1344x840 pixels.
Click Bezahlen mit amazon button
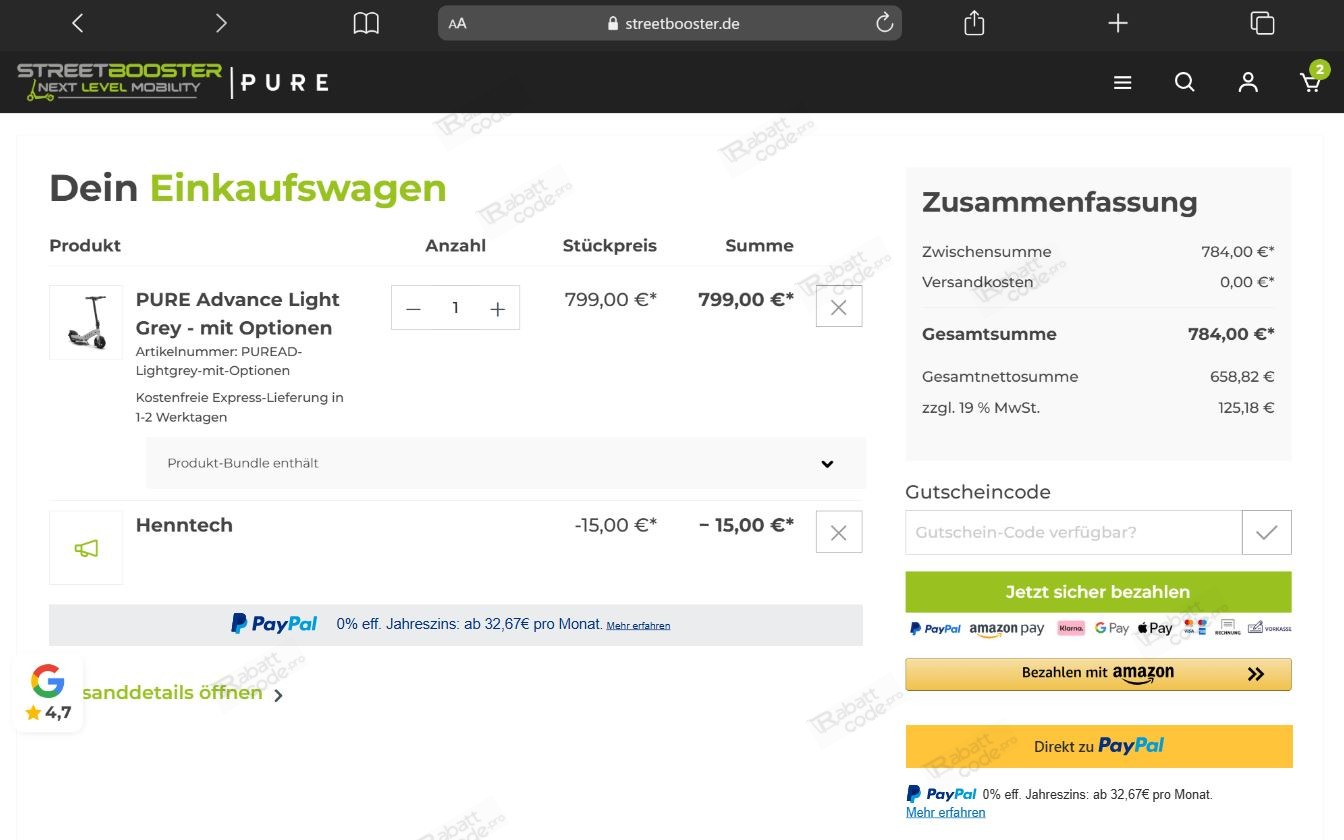(1098, 674)
